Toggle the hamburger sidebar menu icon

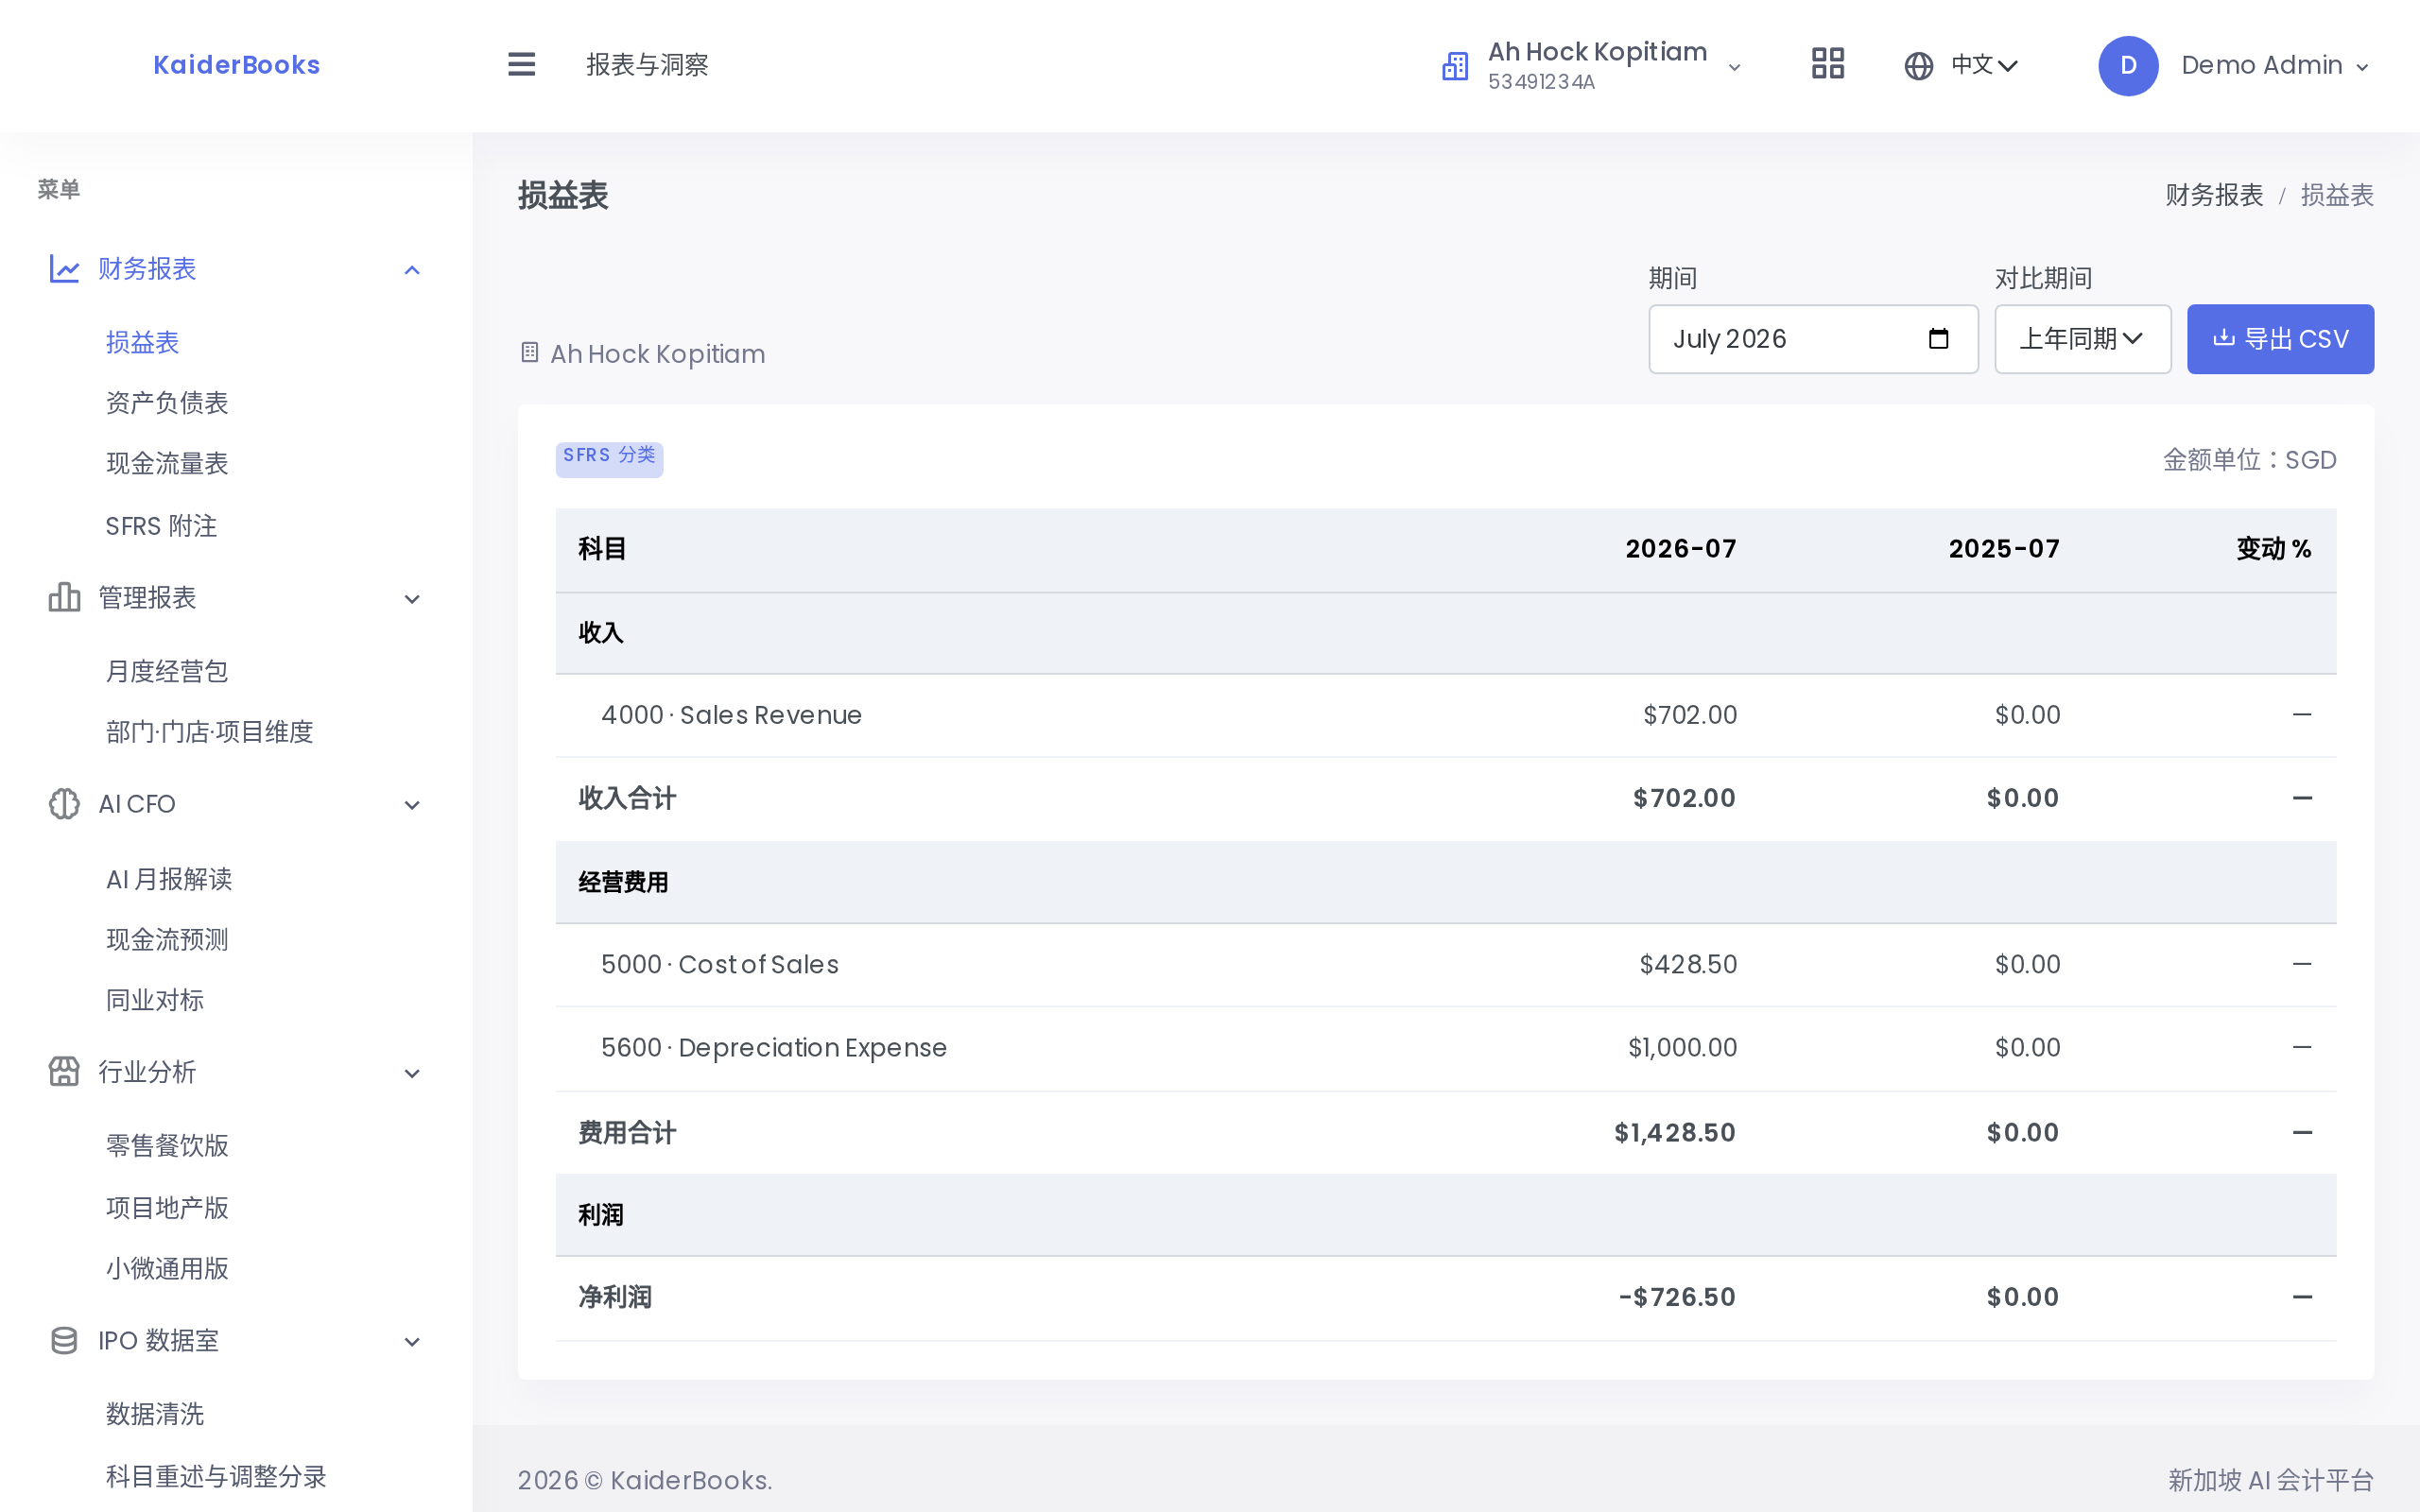(521, 65)
